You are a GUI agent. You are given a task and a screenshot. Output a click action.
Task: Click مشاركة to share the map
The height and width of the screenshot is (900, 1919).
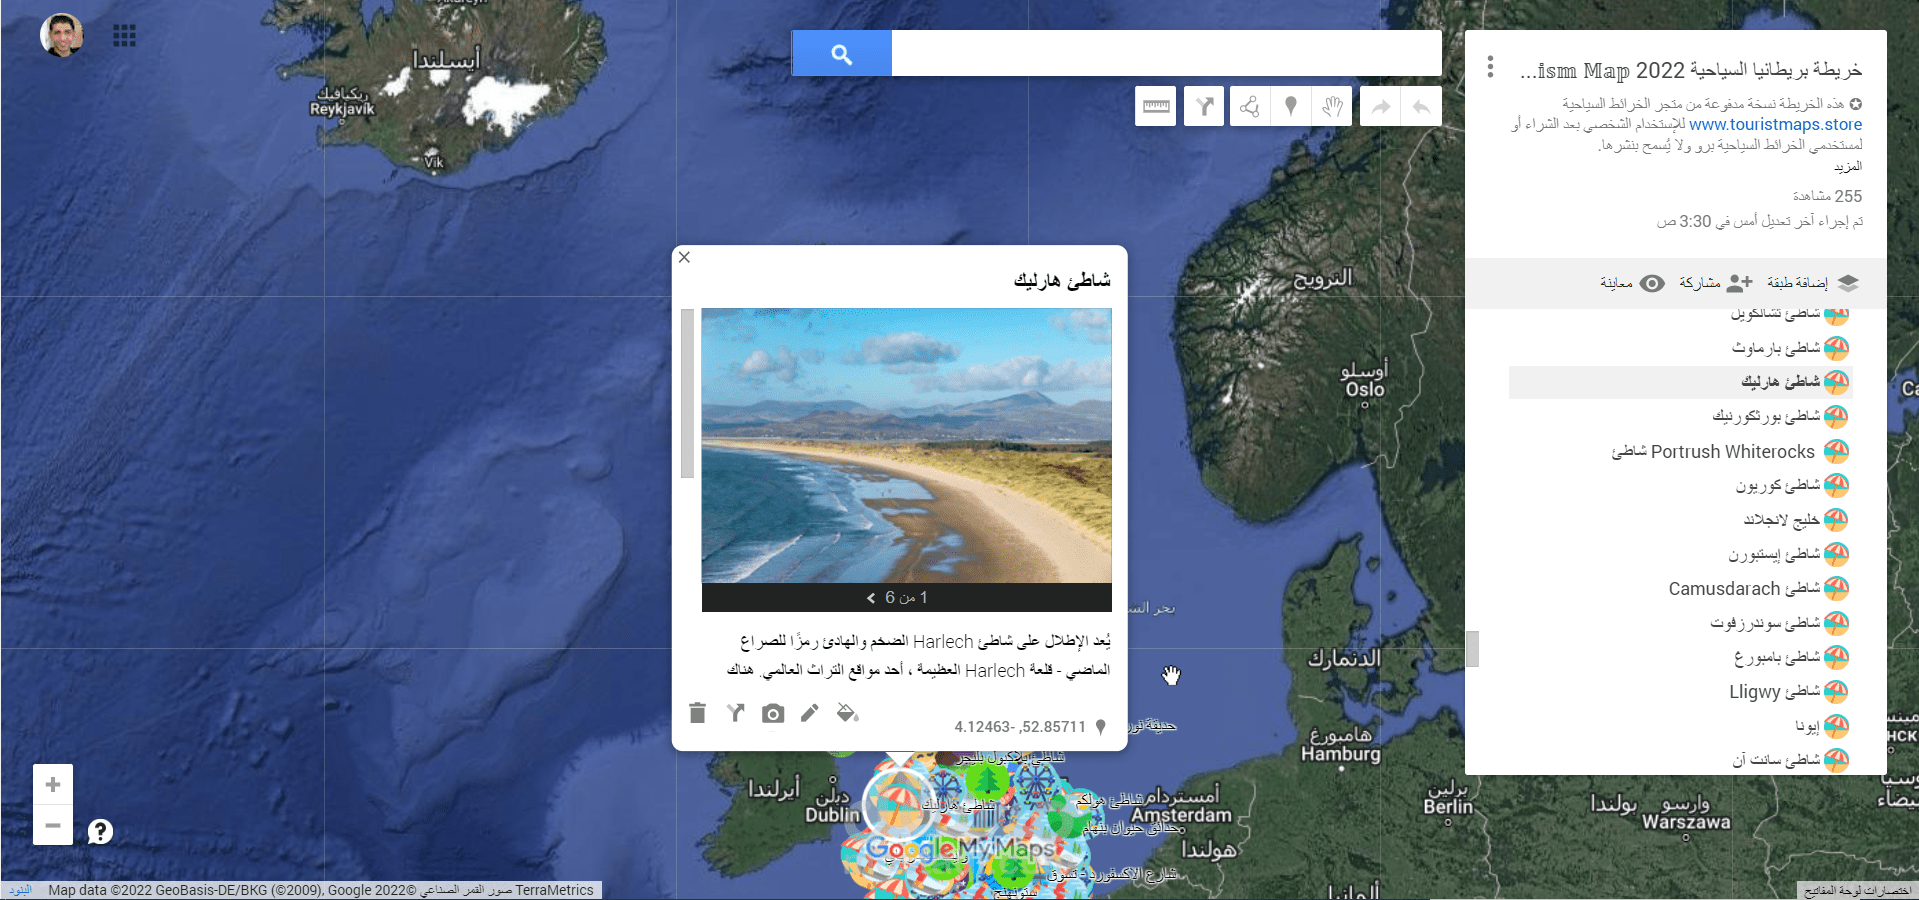1716,283
